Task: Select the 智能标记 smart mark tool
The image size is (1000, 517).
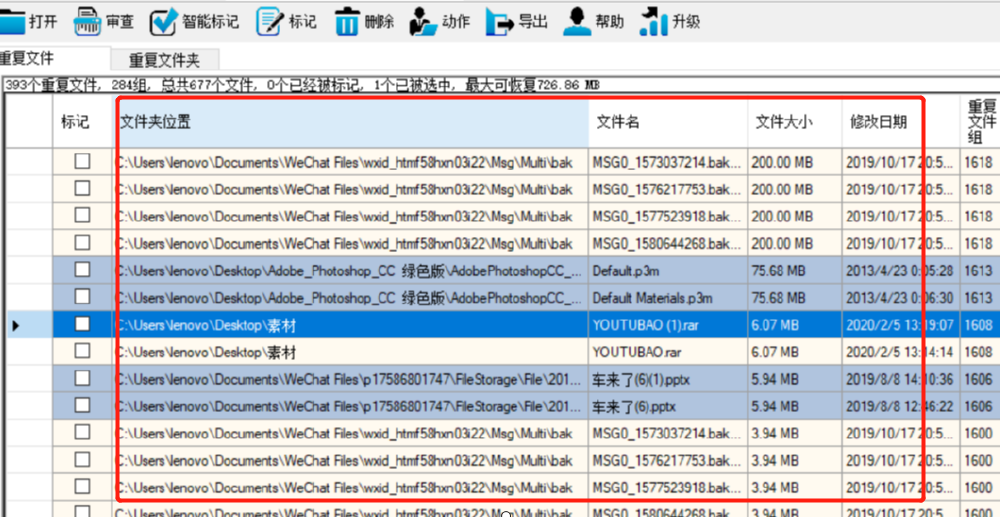Action: pyautogui.click(x=194, y=22)
